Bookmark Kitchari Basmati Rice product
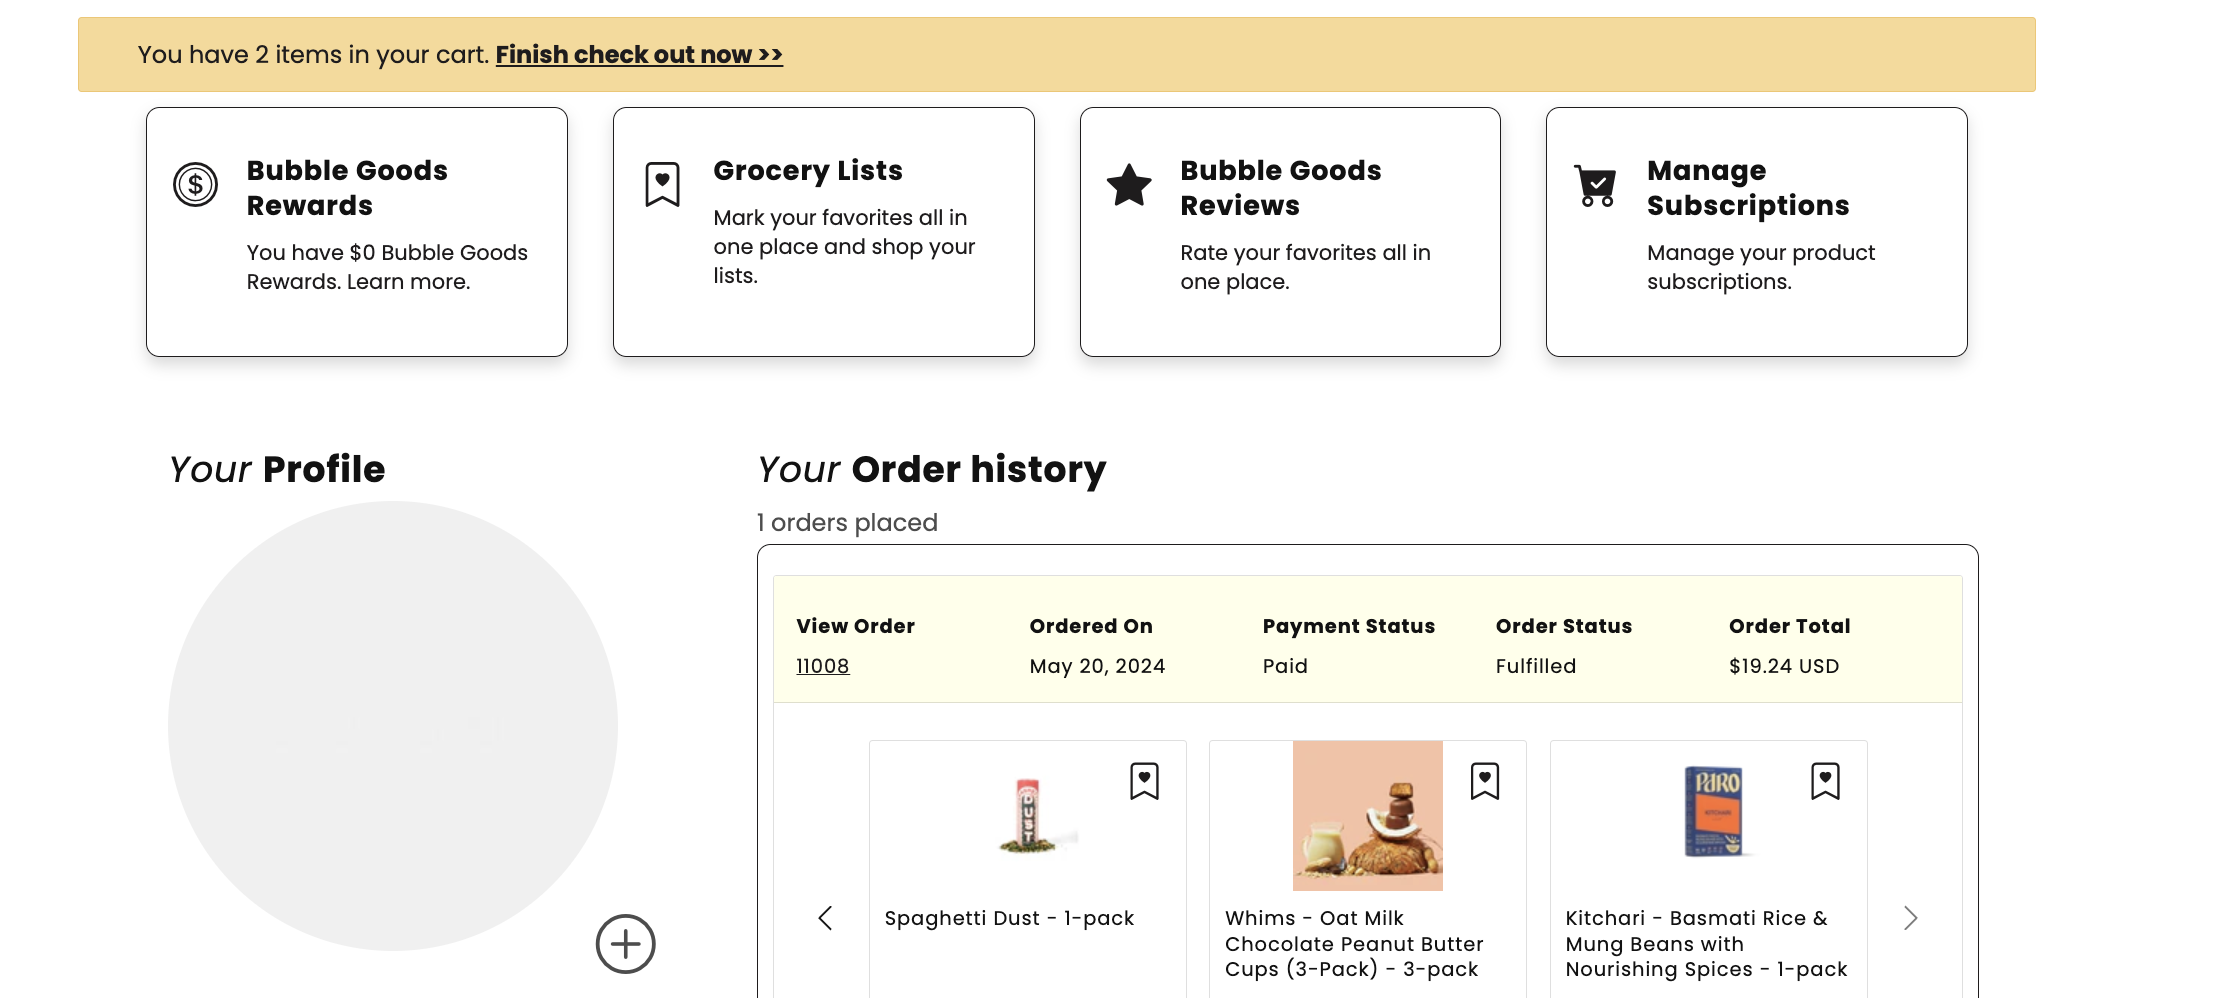Viewport: 2214px width, 998px height. 1825,781
